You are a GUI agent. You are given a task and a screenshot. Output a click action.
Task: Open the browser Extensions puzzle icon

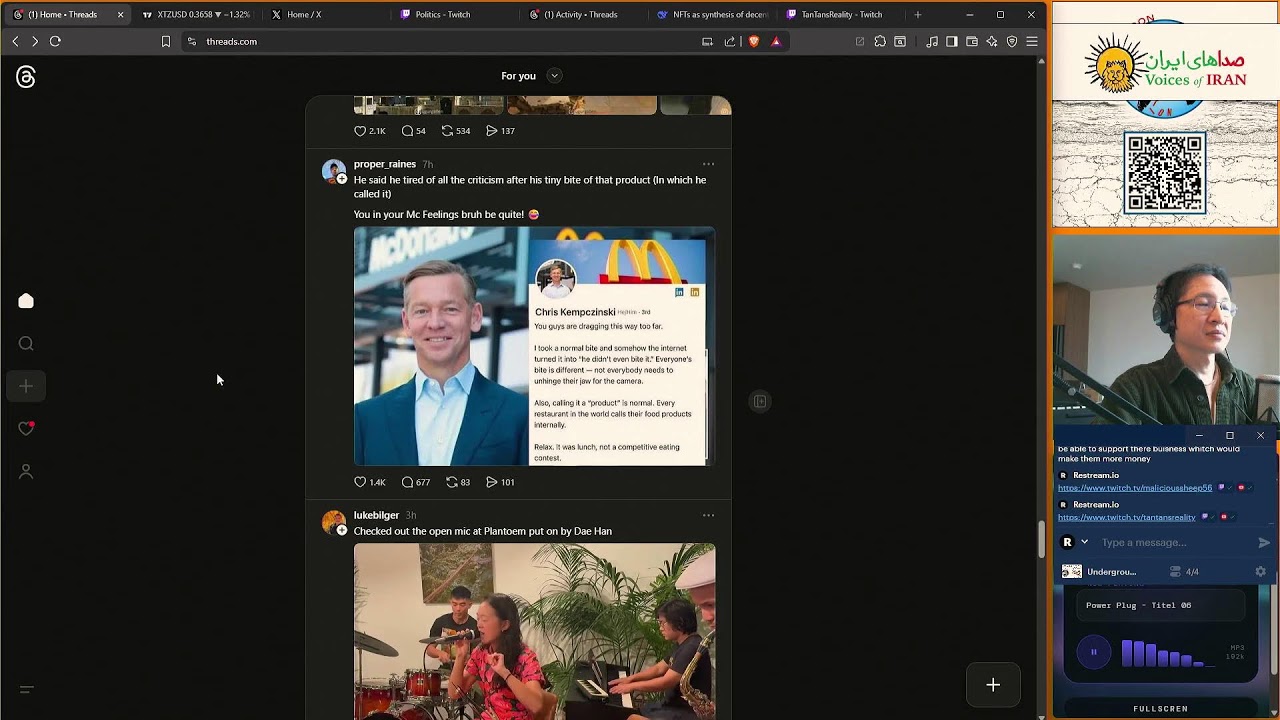(880, 41)
